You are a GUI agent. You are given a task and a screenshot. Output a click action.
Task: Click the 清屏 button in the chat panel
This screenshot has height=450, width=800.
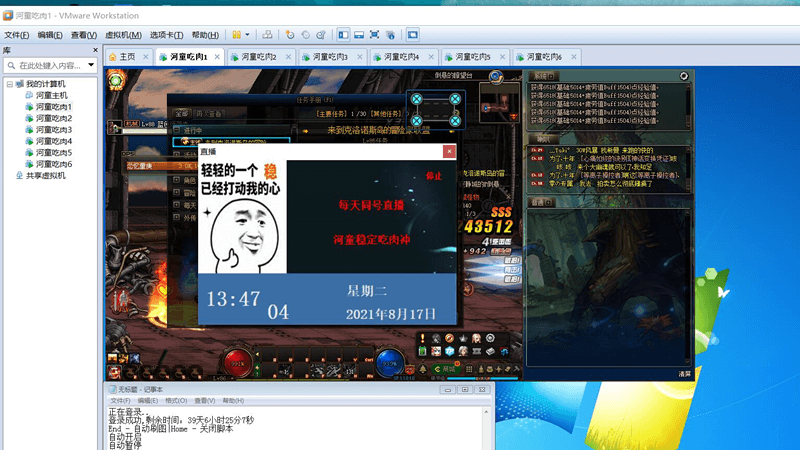[x=684, y=374]
